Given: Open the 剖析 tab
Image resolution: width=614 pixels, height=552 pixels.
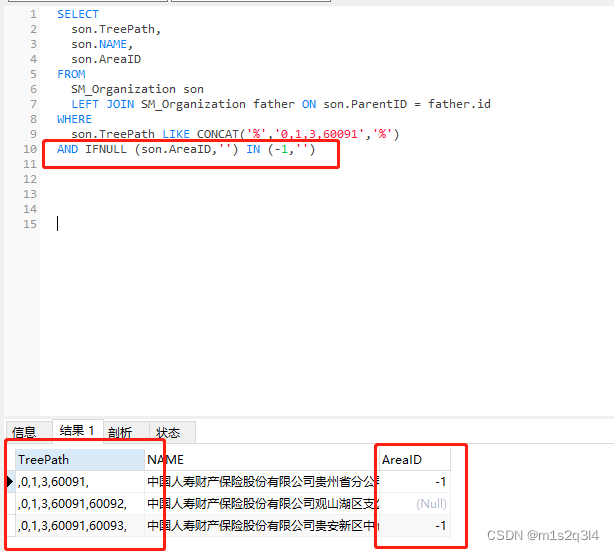Looking at the screenshot, I should [x=126, y=432].
